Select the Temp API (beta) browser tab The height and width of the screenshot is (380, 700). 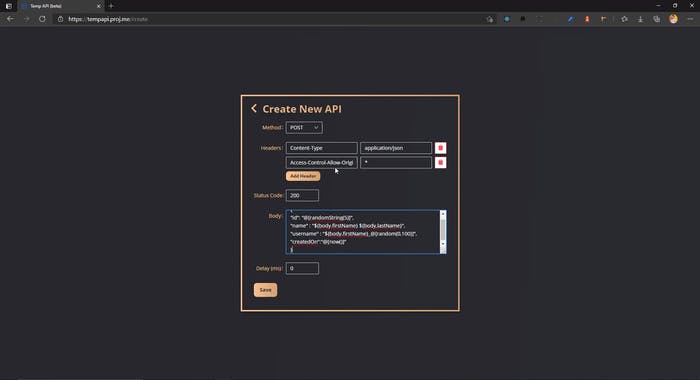tap(60, 6)
